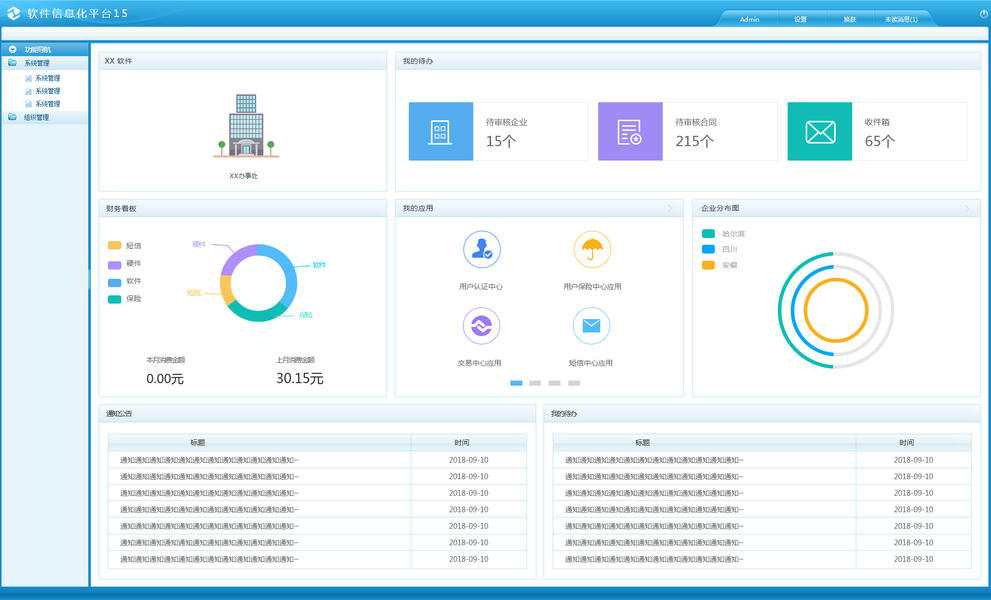Open the purple 待审核合同 contract icon tile
The height and width of the screenshot is (600, 991).
[630, 132]
